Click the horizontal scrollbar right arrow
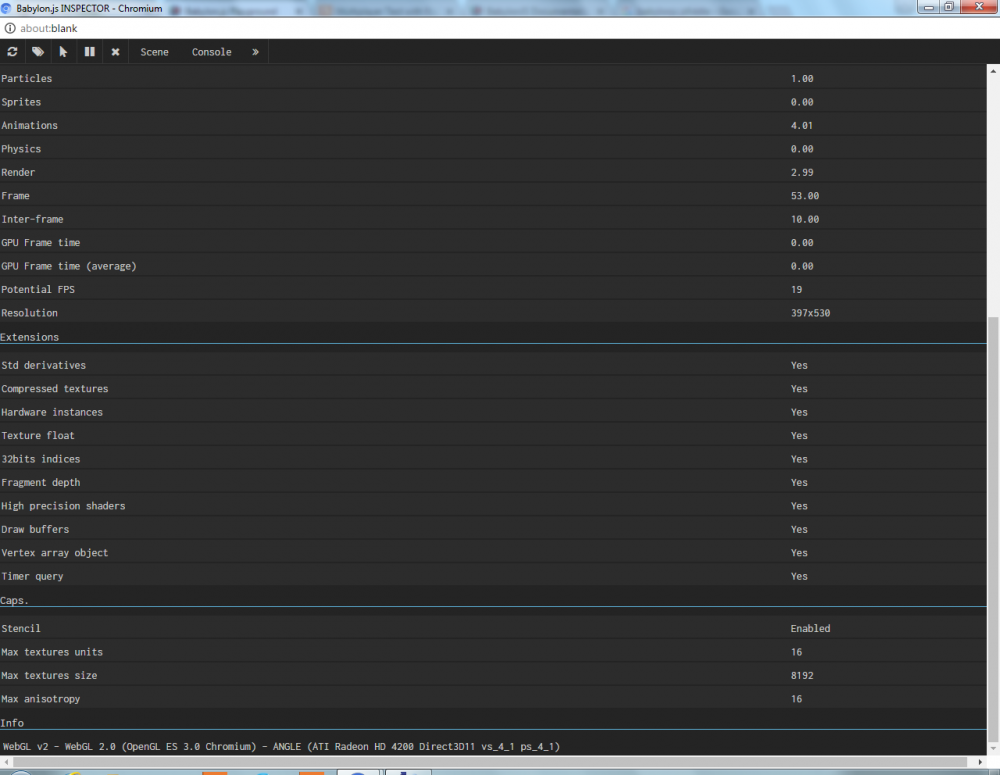This screenshot has width=1000, height=775. click(980, 762)
